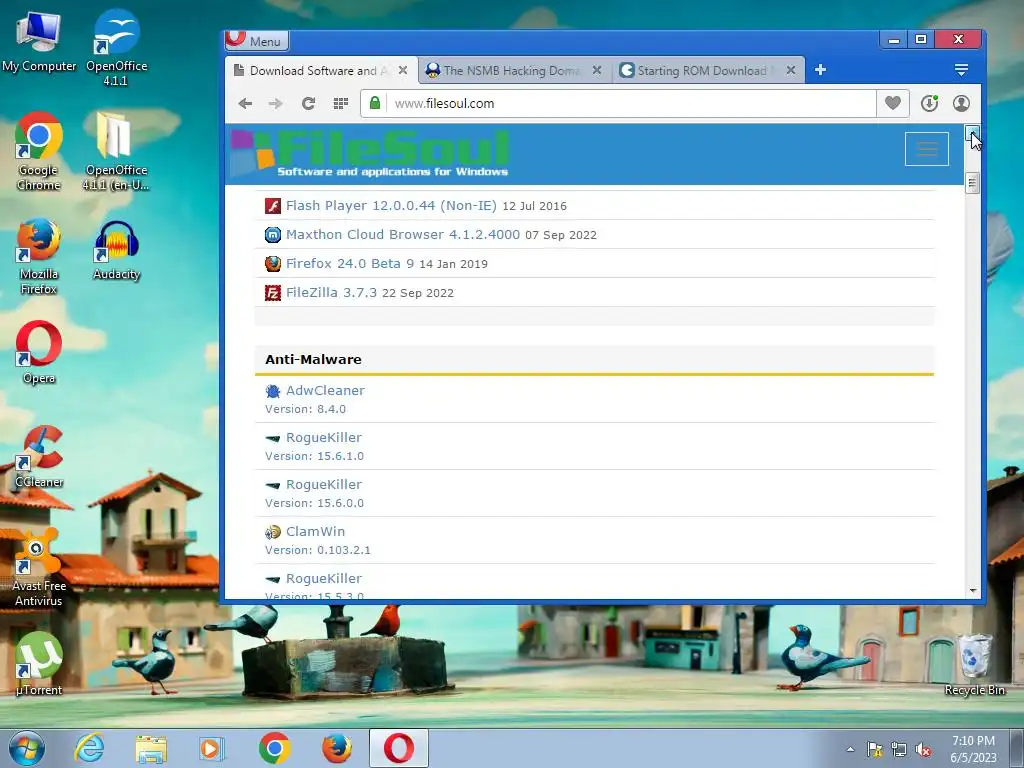Open OpenOffice 4.1.1 desktop shortcut
The width and height of the screenshot is (1024, 768).
[x=116, y=48]
